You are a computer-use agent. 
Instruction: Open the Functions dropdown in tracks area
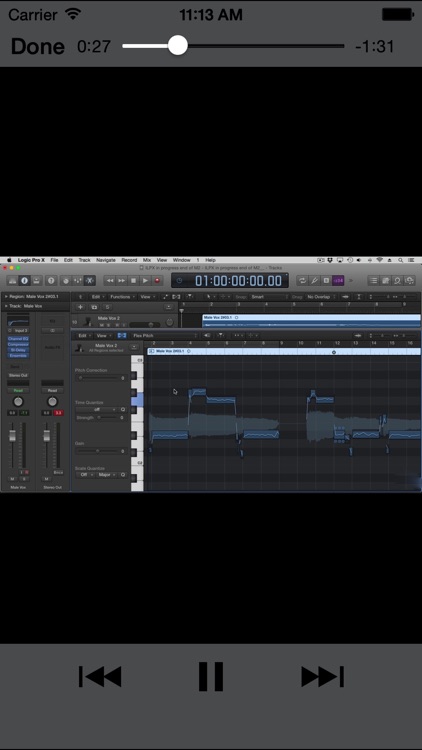(121, 297)
